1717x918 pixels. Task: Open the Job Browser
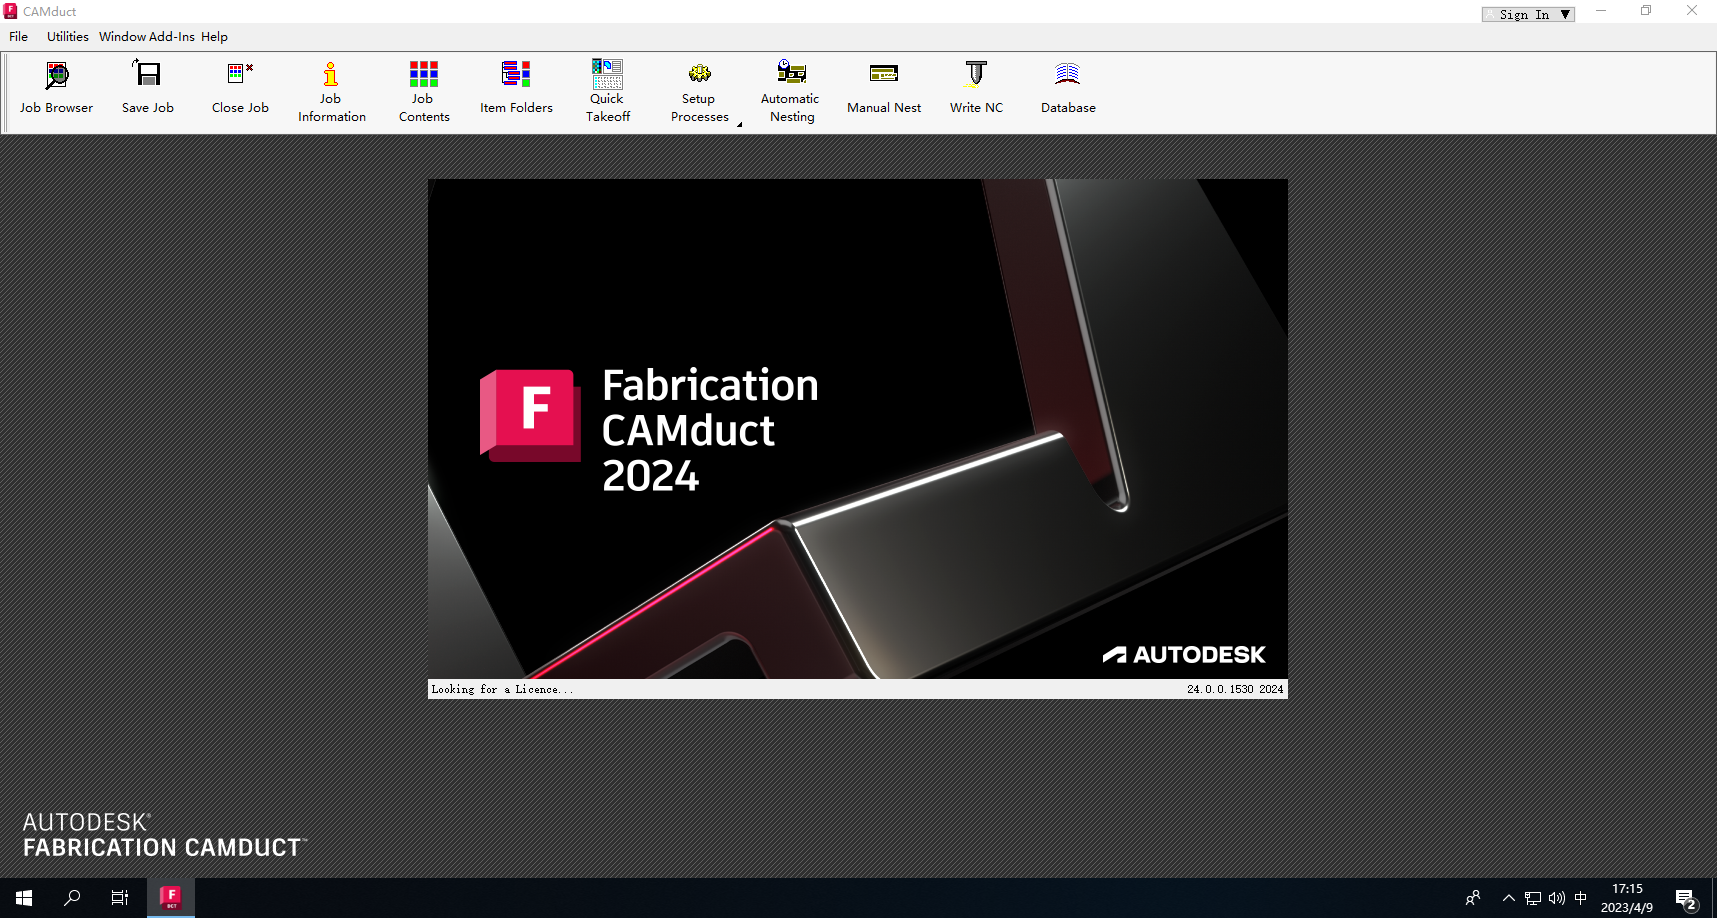56,89
